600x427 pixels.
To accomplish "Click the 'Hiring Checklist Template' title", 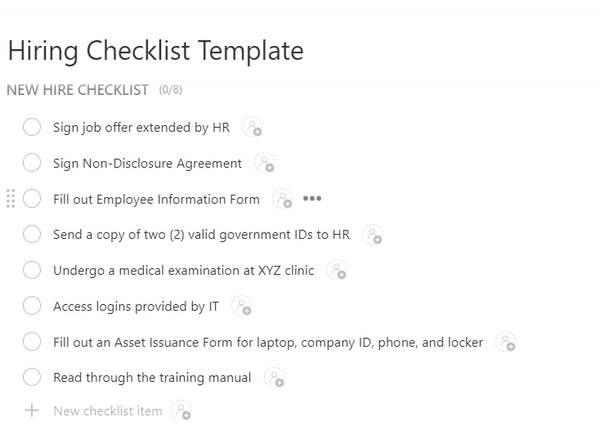I will [x=155, y=50].
